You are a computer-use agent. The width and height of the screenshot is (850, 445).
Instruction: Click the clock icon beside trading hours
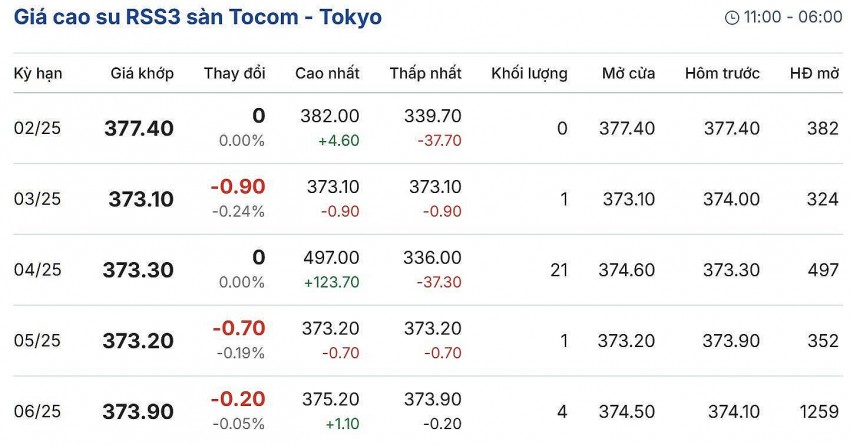click(x=732, y=18)
